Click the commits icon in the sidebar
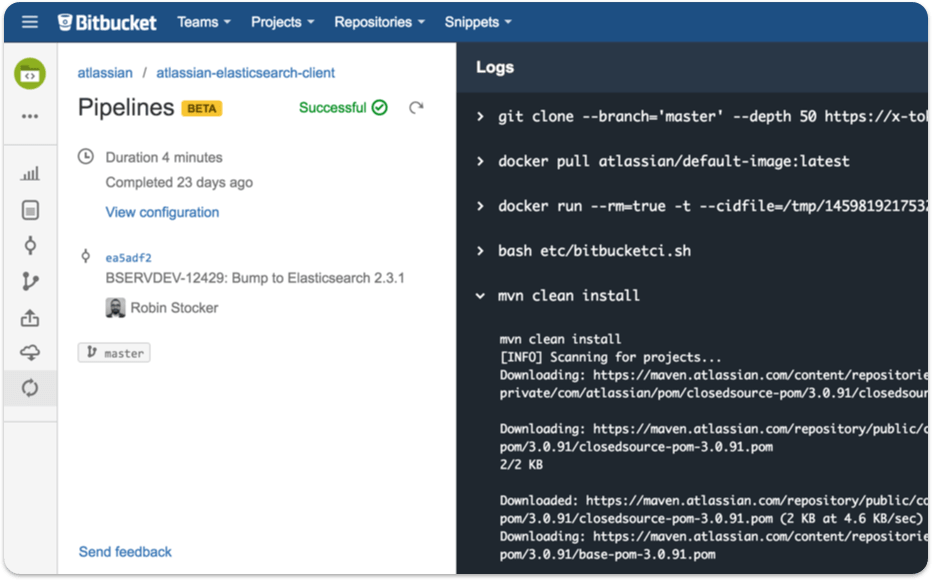Viewport: 932px width, 580px height. tap(30, 245)
